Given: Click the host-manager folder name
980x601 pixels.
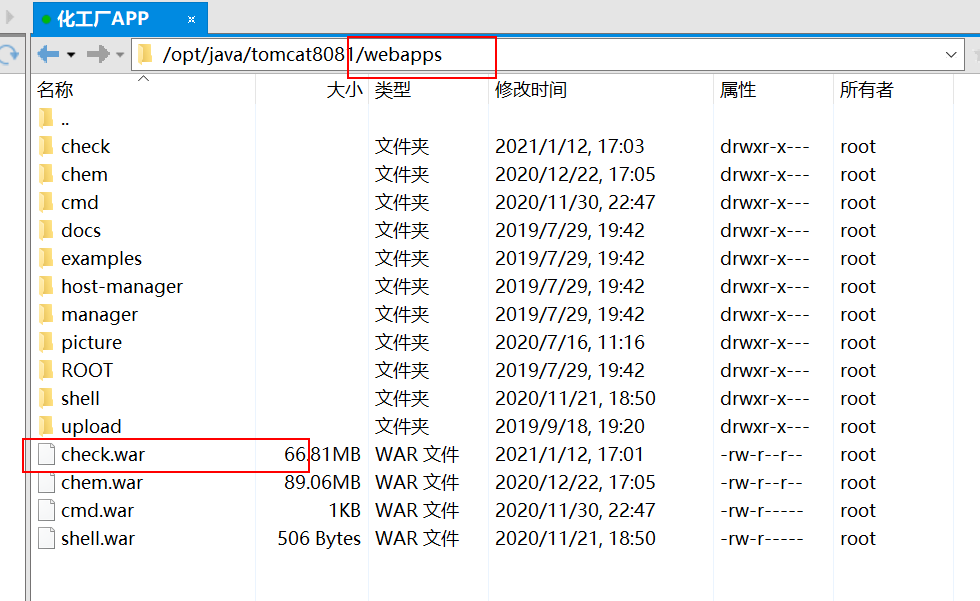Looking at the screenshot, I should point(122,286).
